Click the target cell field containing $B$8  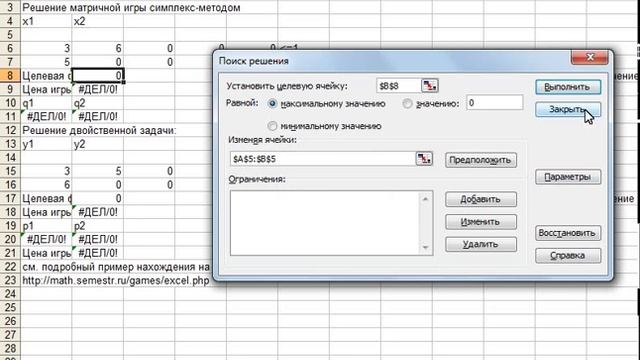[398, 86]
